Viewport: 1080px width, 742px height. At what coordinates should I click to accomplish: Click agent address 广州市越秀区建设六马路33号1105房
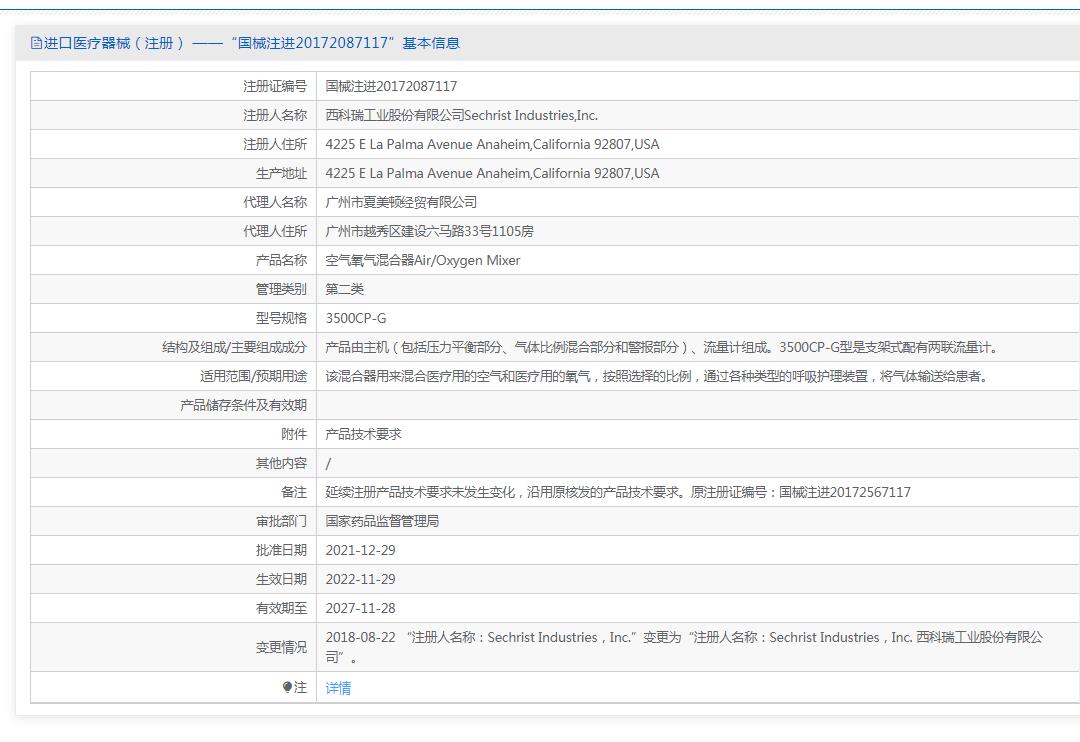coord(429,231)
